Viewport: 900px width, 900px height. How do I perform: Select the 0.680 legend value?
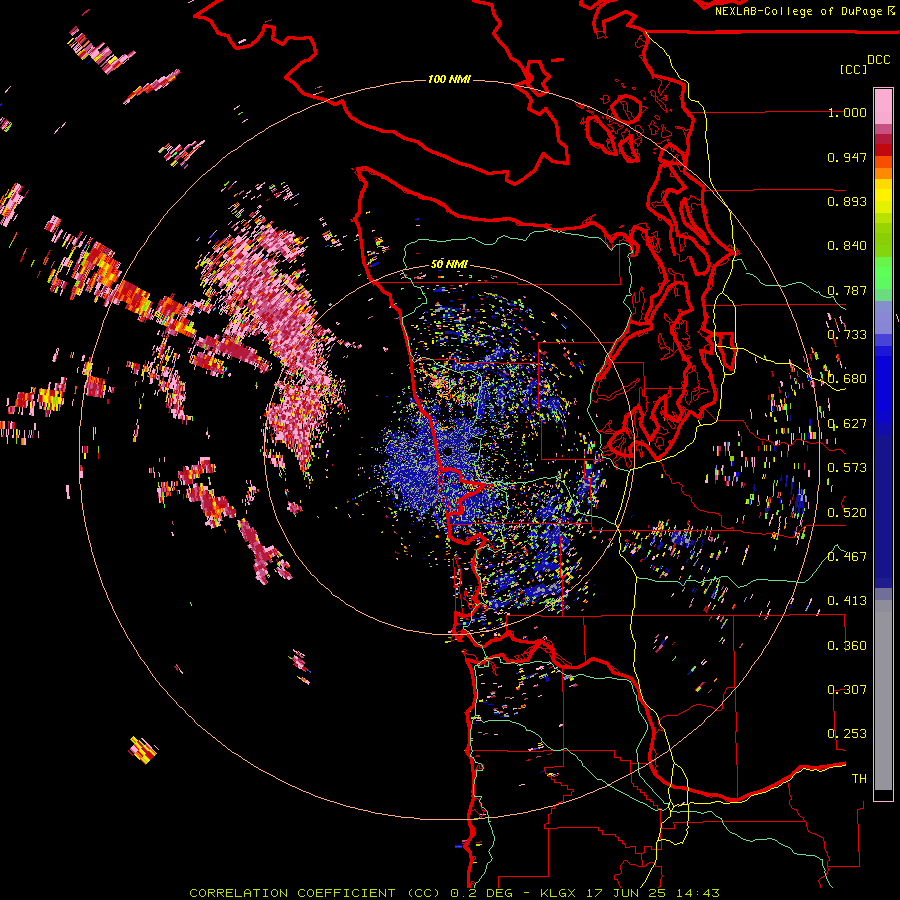(847, 379)
